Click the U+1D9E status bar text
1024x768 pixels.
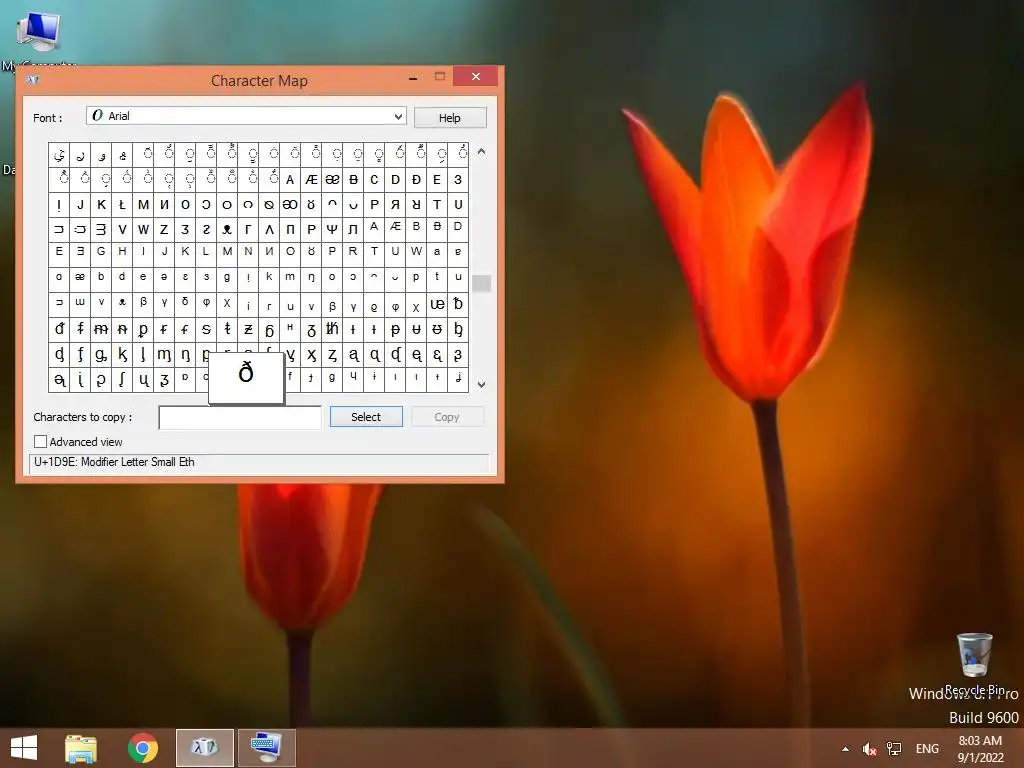[x=114, y=462]
